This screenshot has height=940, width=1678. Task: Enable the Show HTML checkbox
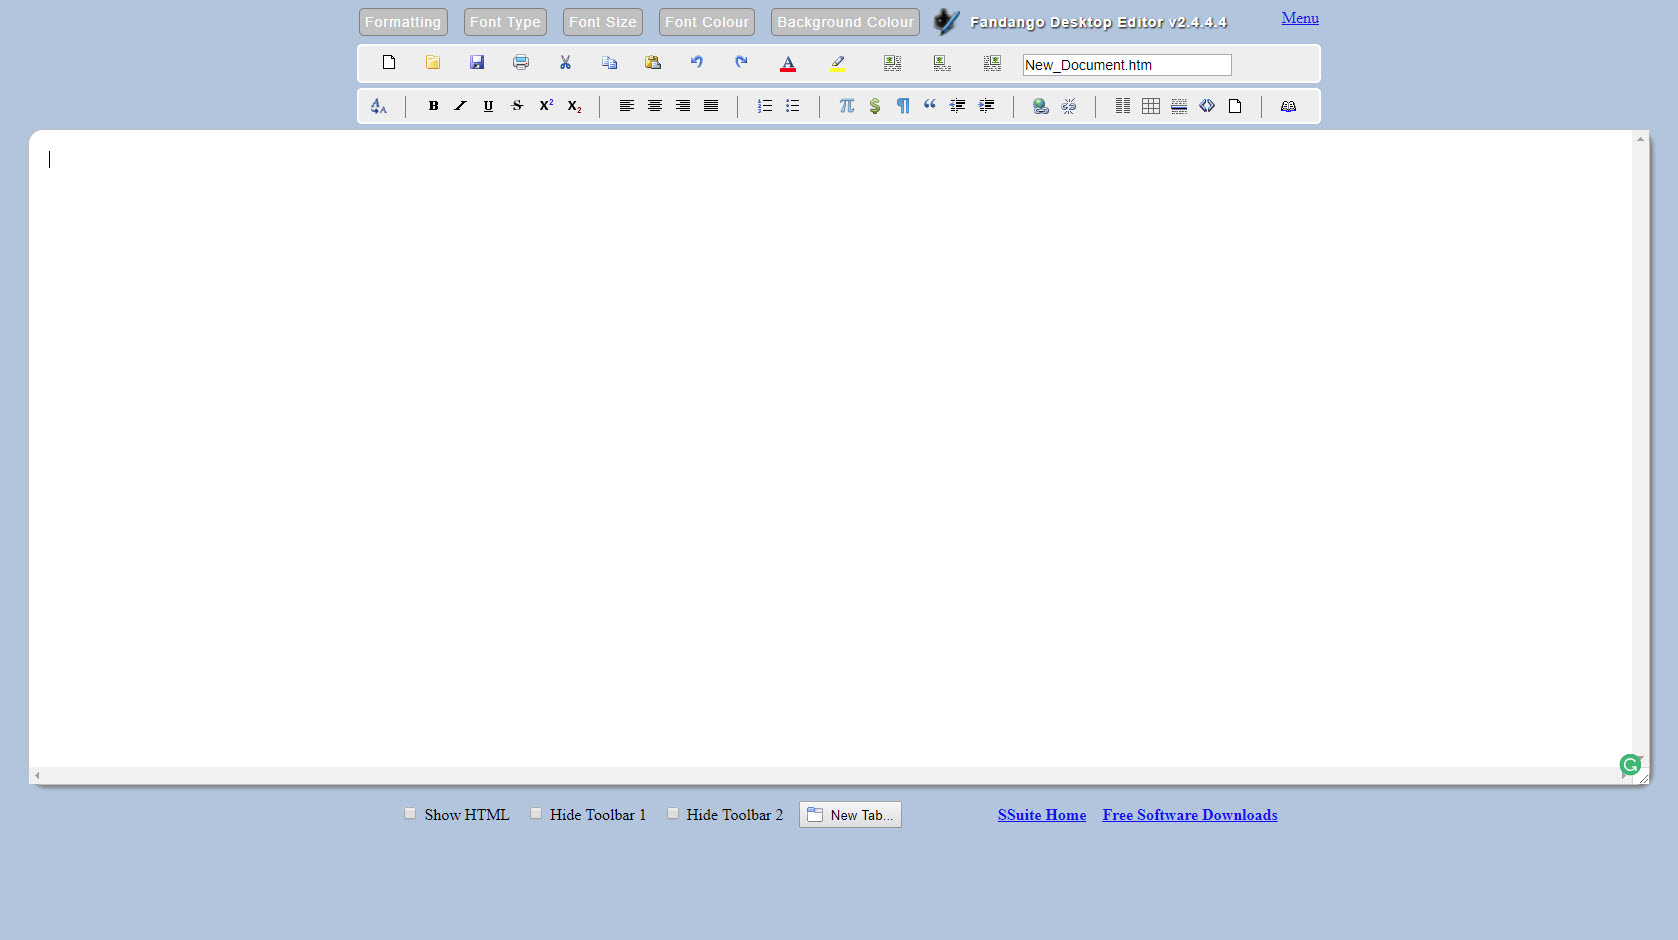click(x=410, y=814)
